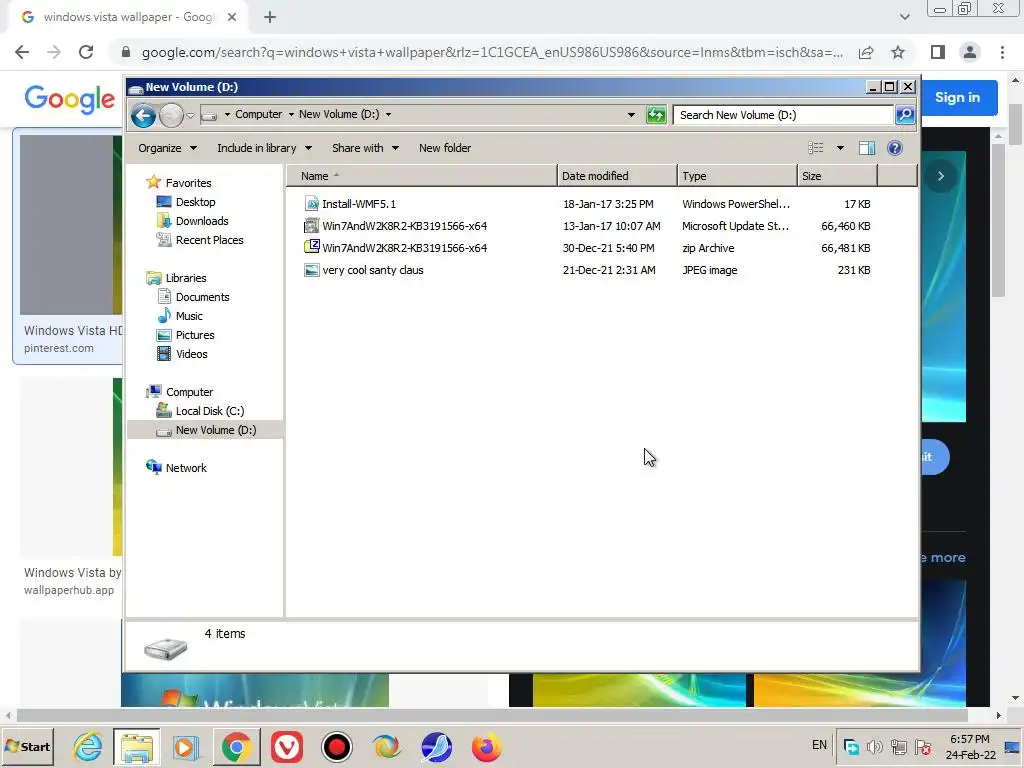Screen dimensions: 1024x768
Task: Open Chrome three-dot menu
Action: pyautogui.click(x=1002, y=52)
